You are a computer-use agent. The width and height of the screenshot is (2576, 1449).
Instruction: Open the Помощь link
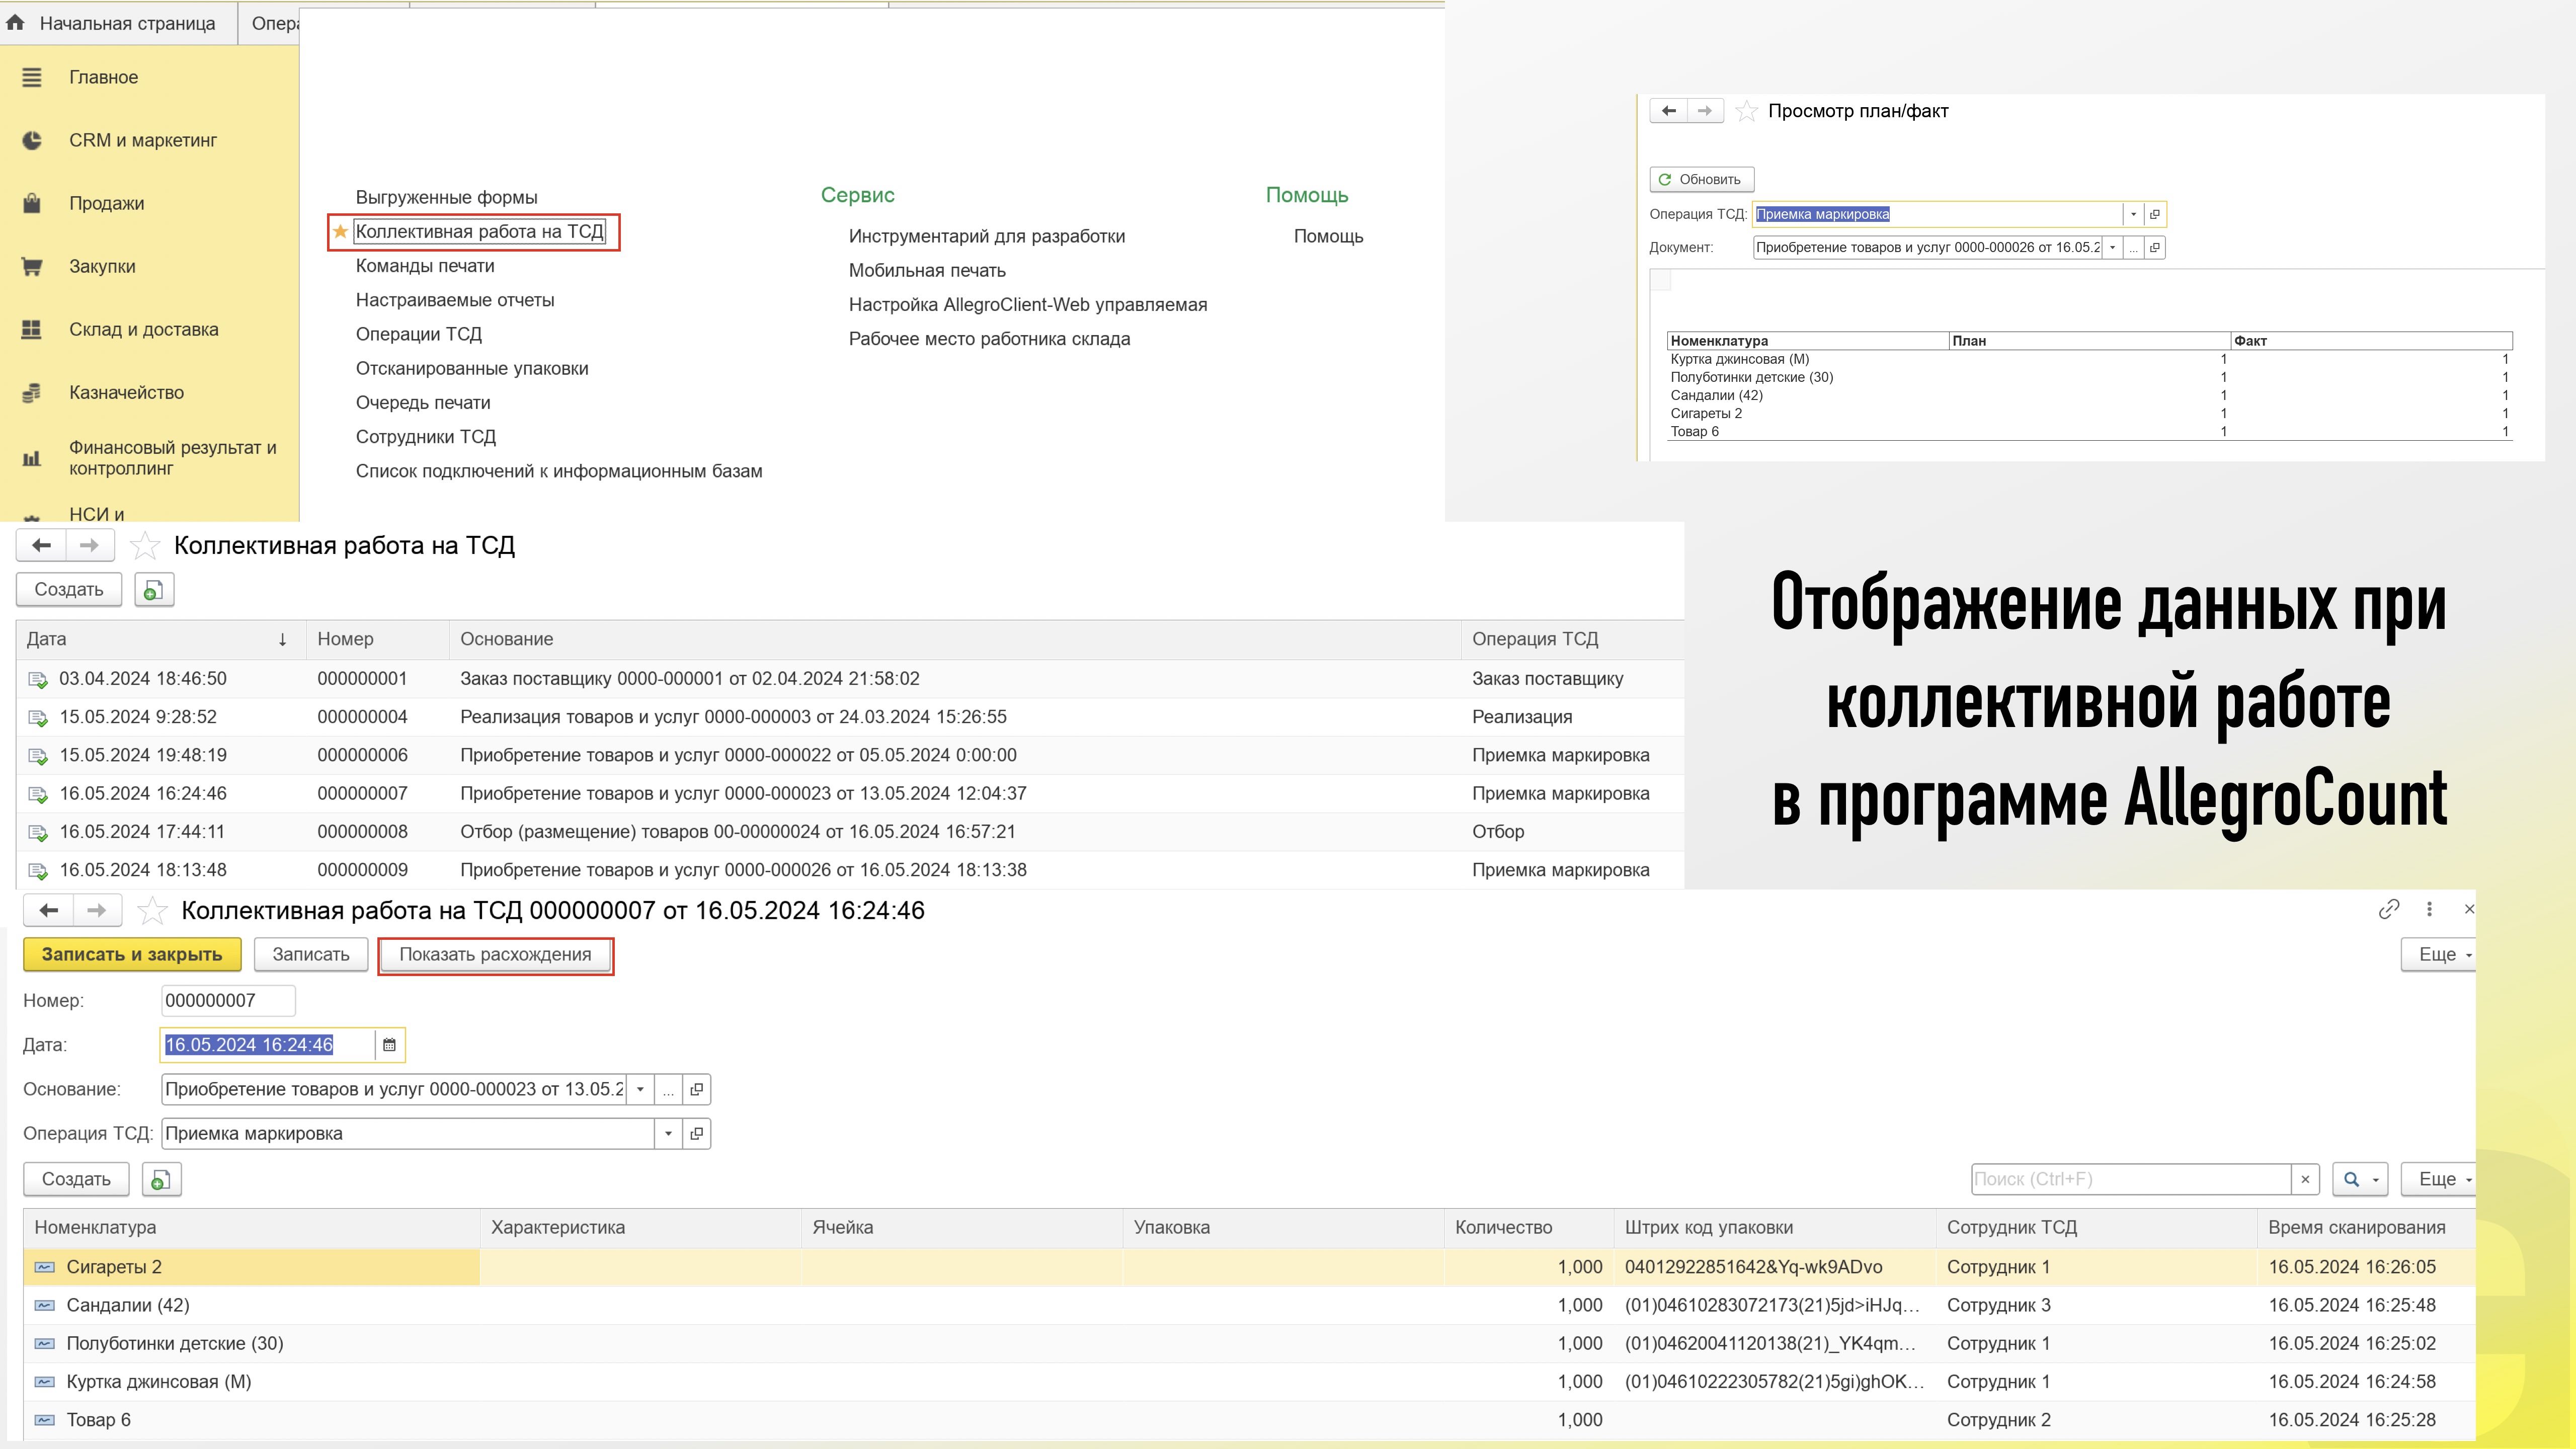[x=1328, y=237]
